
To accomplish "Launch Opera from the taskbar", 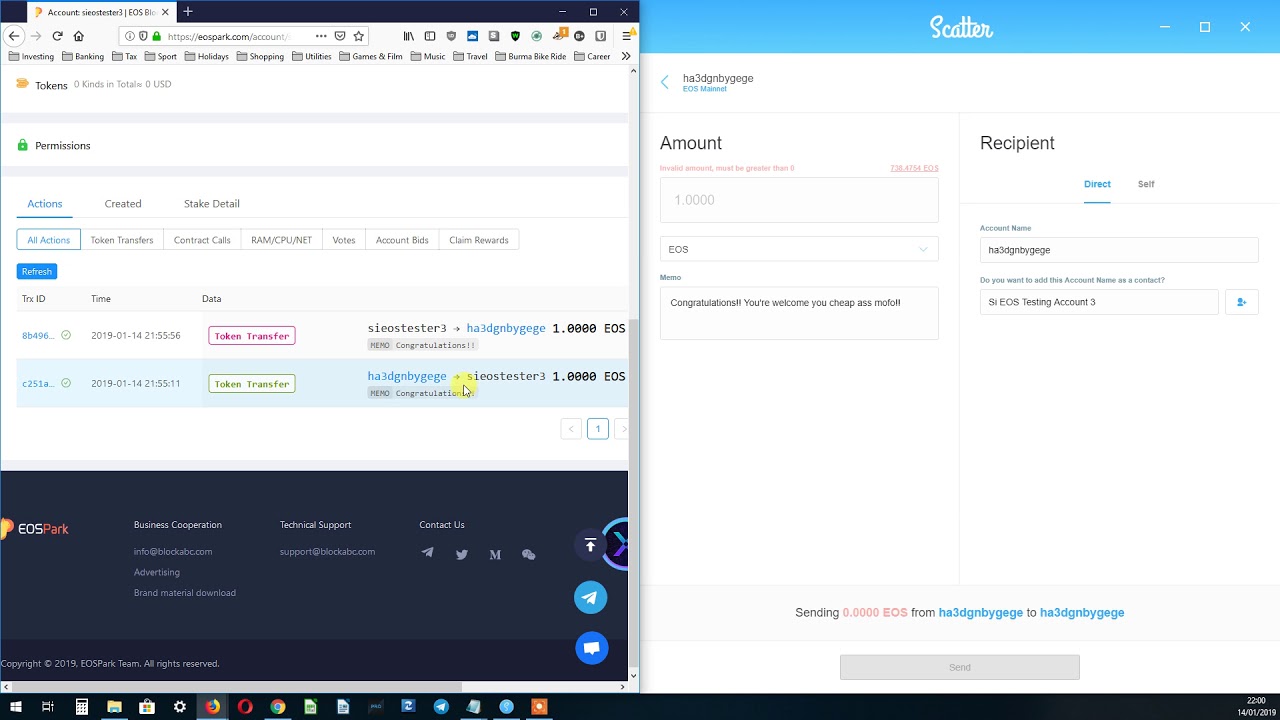I will tap(245, 707).
